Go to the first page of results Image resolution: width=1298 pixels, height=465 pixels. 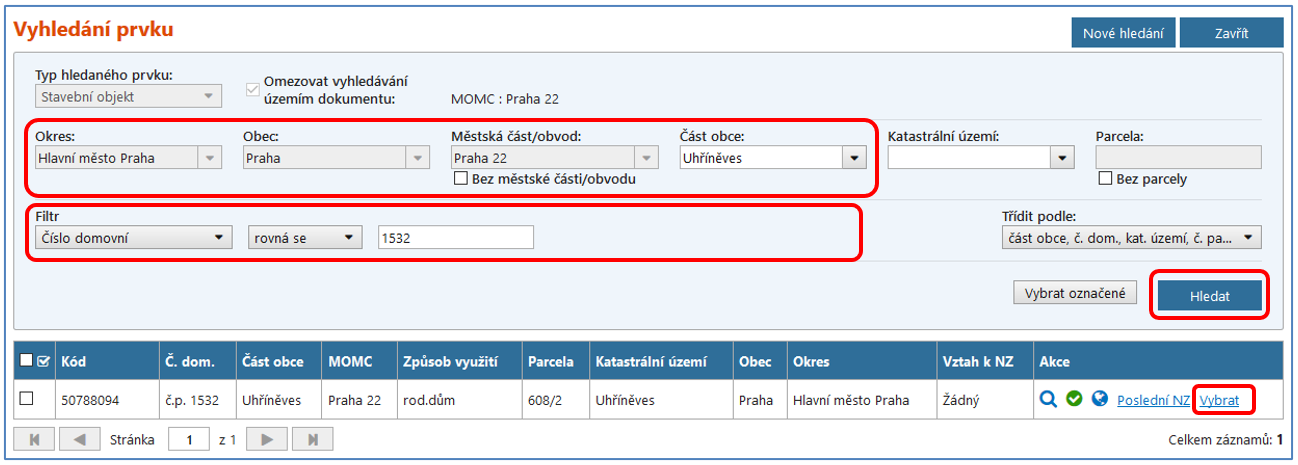click(x=34, y=439)
